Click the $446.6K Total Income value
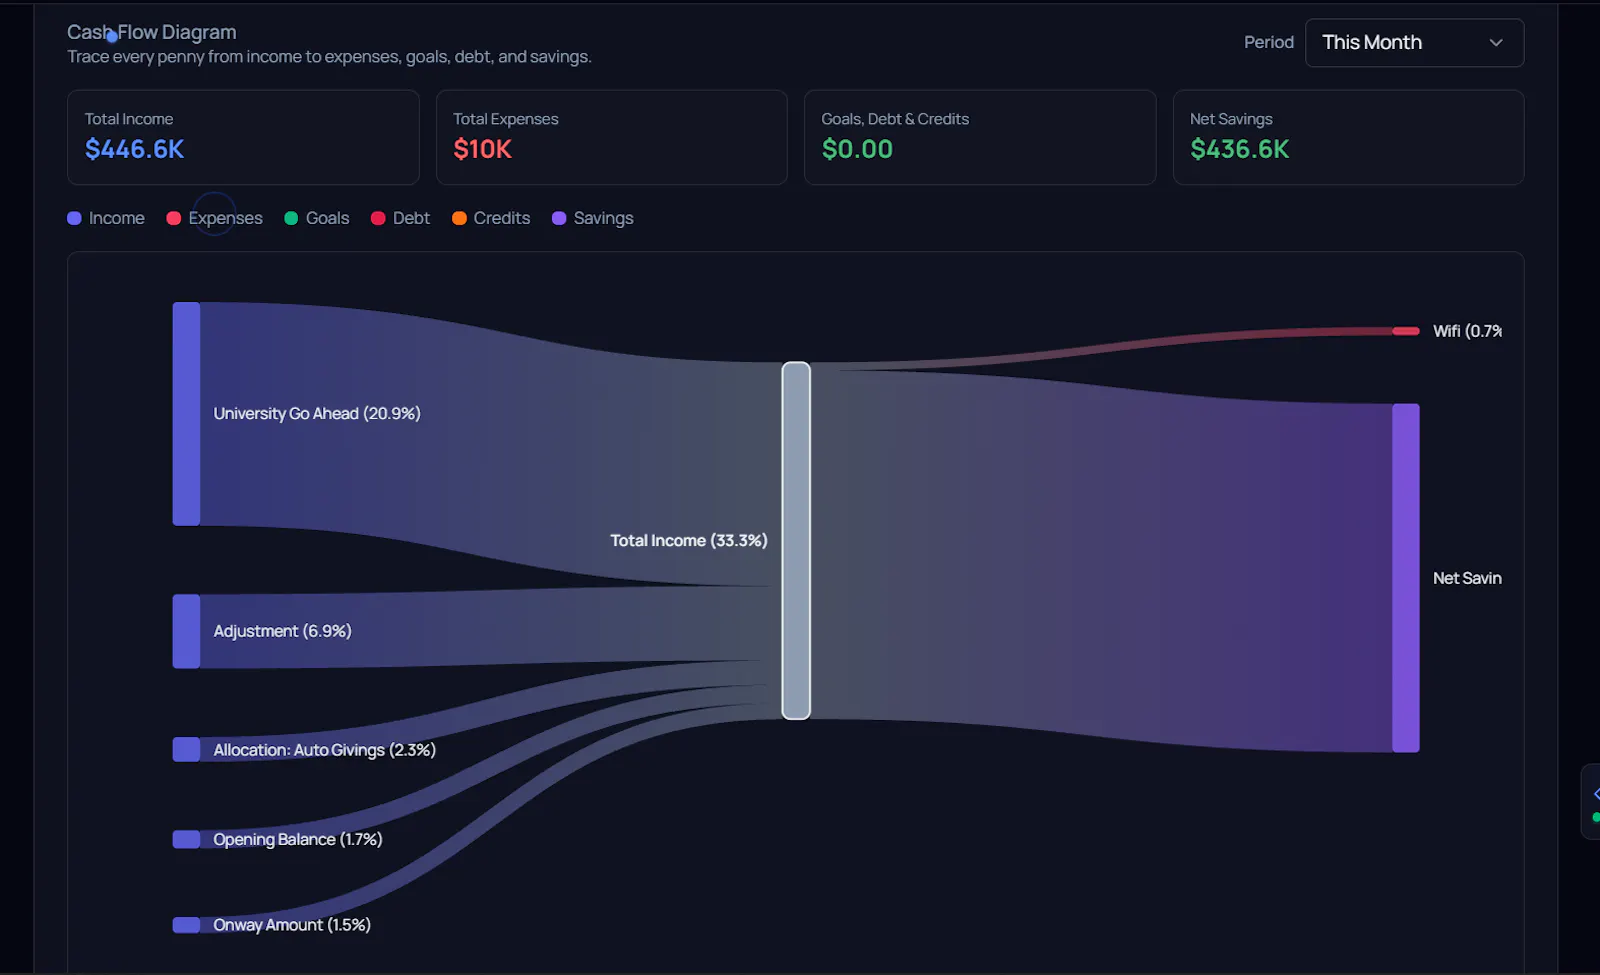The height and width of the screenshot is (975, 1600). click(x=135, y=149)
